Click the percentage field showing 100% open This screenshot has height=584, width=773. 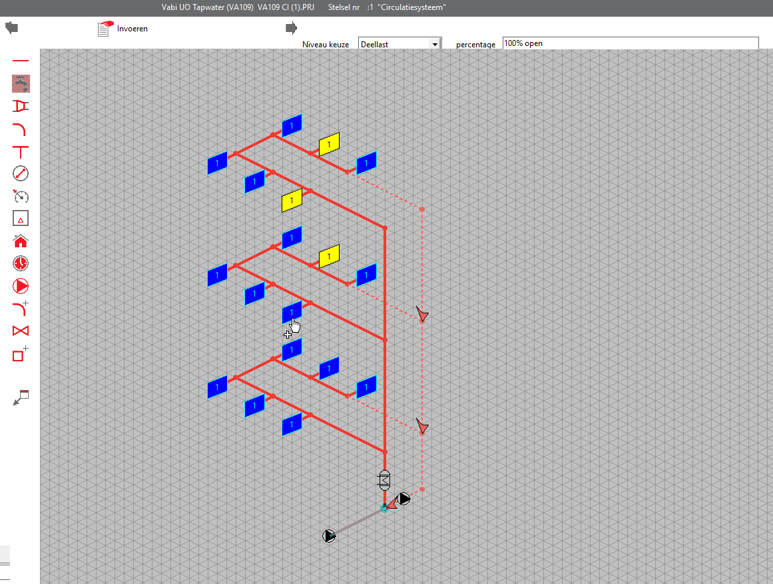point(630,43)
